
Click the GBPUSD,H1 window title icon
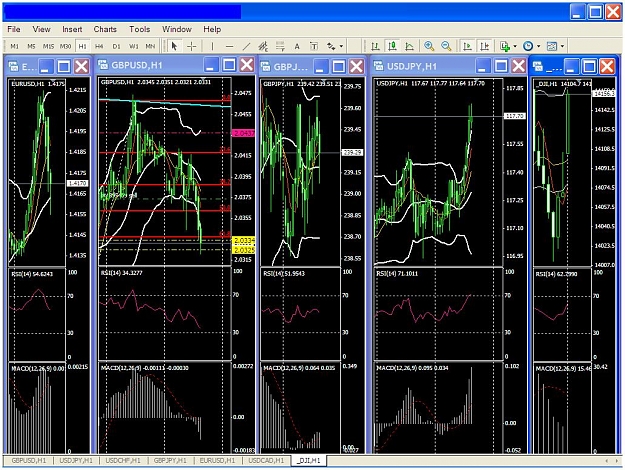click(x=103, y=65)
